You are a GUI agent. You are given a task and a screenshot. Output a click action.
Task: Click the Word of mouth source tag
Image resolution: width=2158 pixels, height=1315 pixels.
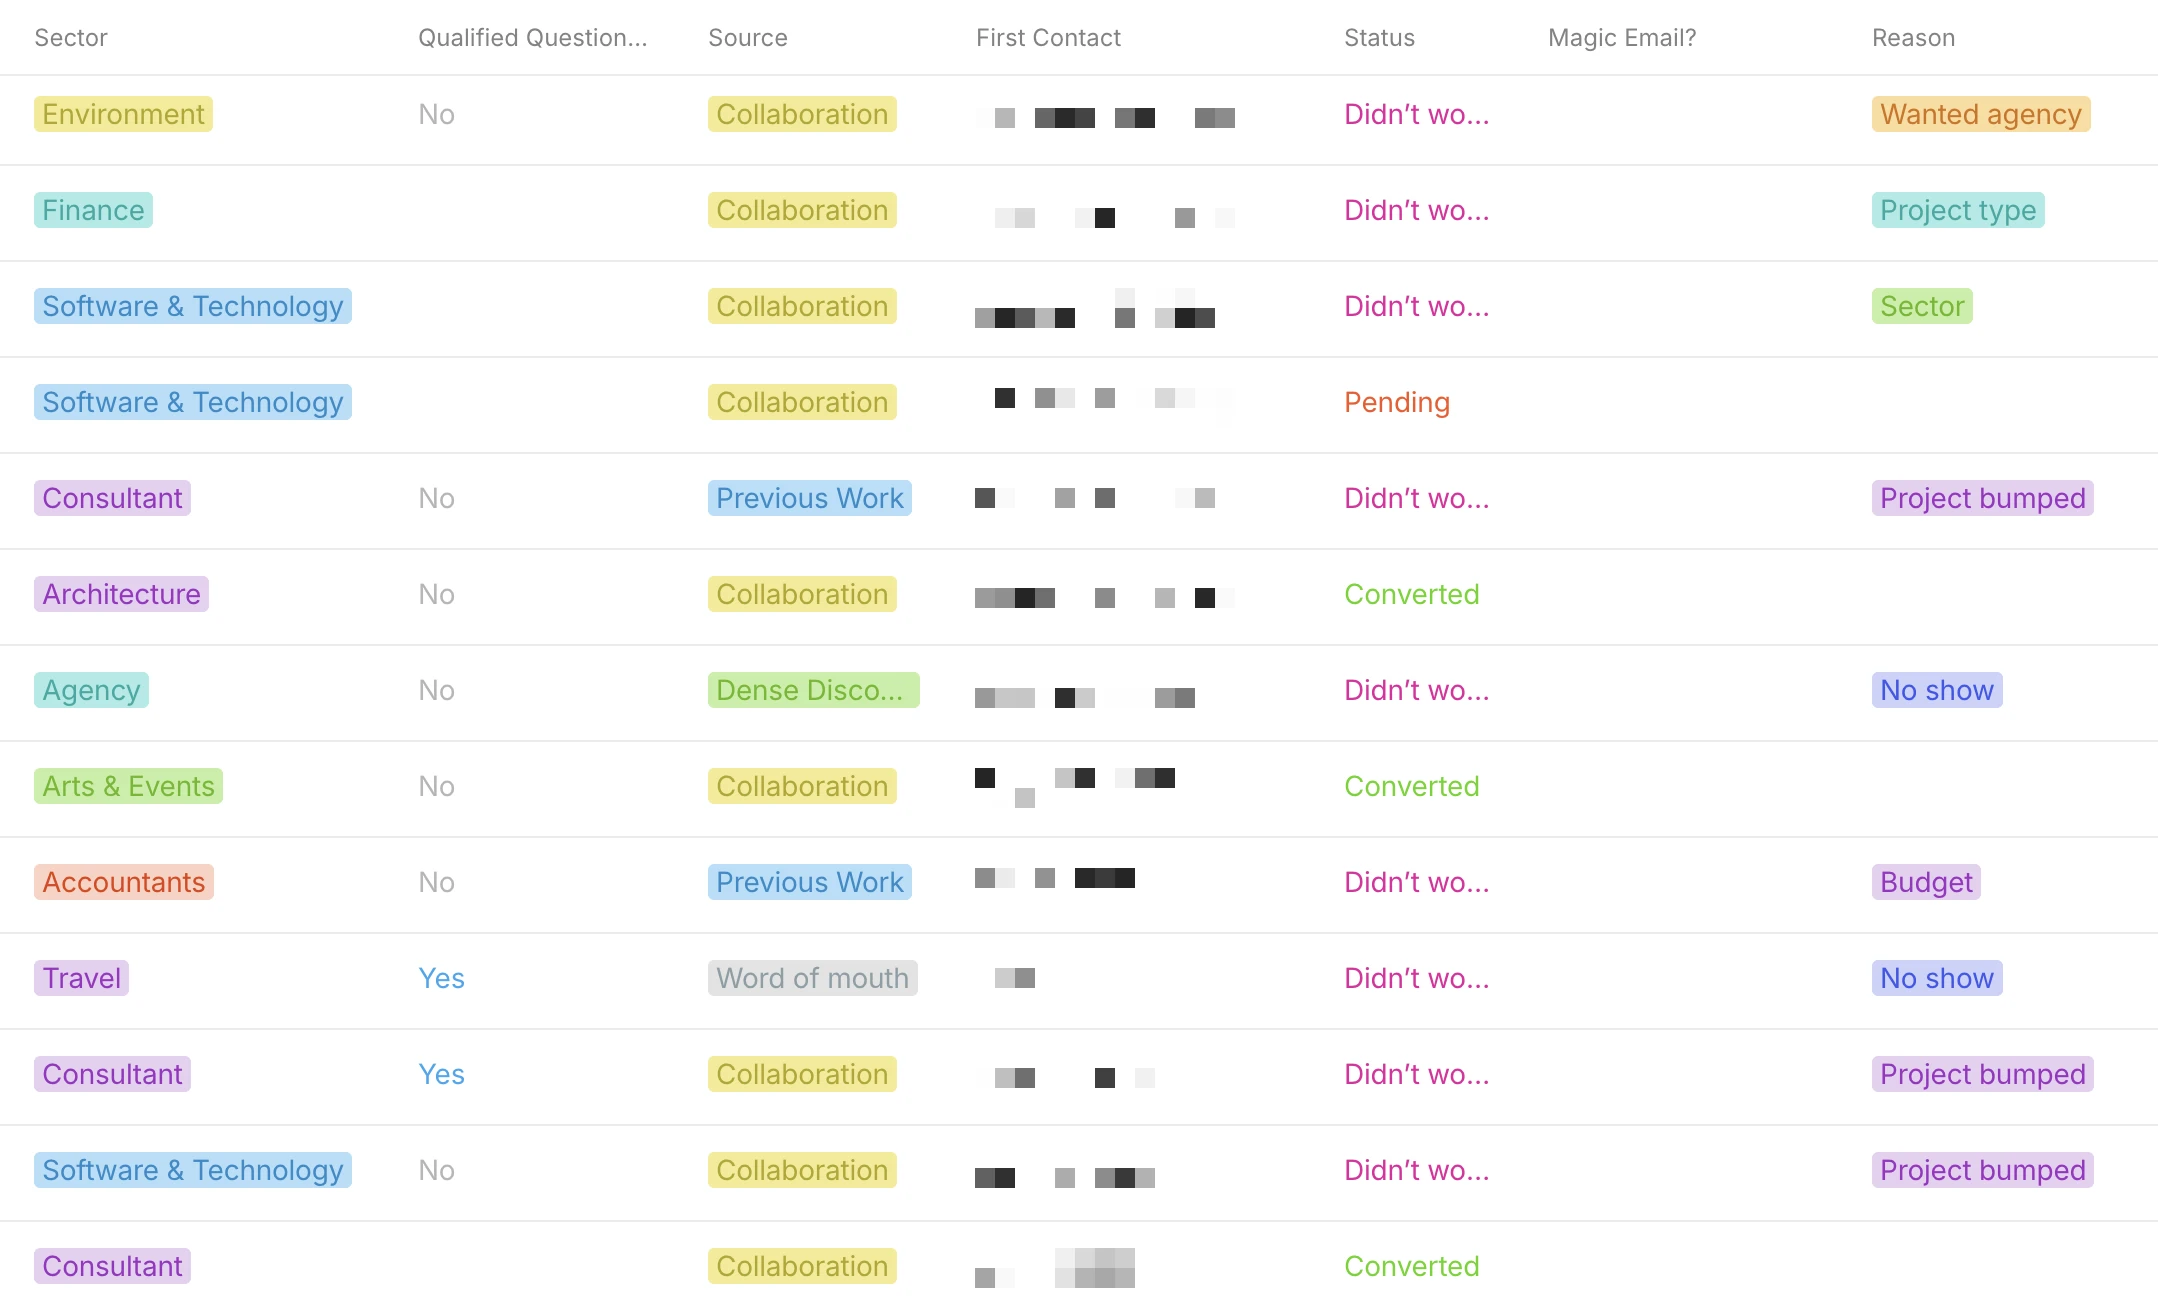click(812, 978)
